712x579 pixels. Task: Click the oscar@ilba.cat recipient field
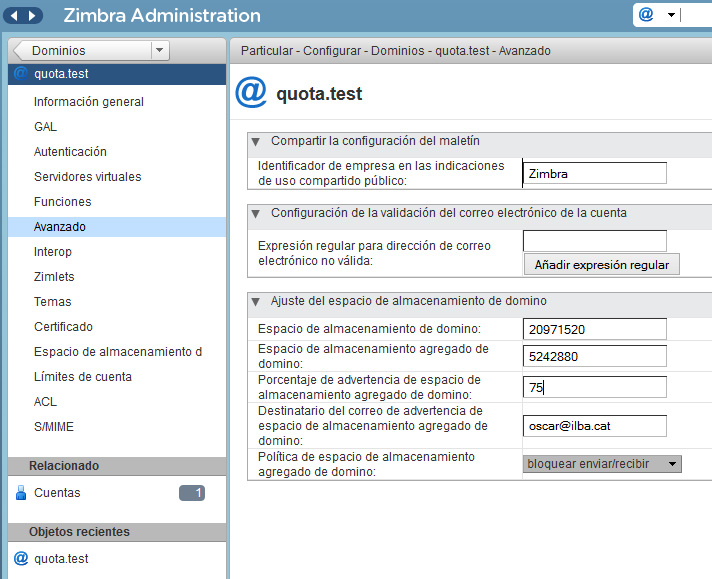[595, 426]
